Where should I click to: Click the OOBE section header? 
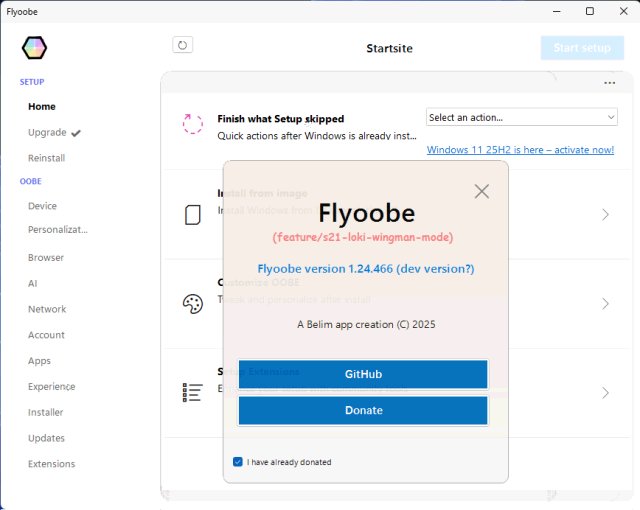click(31, 181)
